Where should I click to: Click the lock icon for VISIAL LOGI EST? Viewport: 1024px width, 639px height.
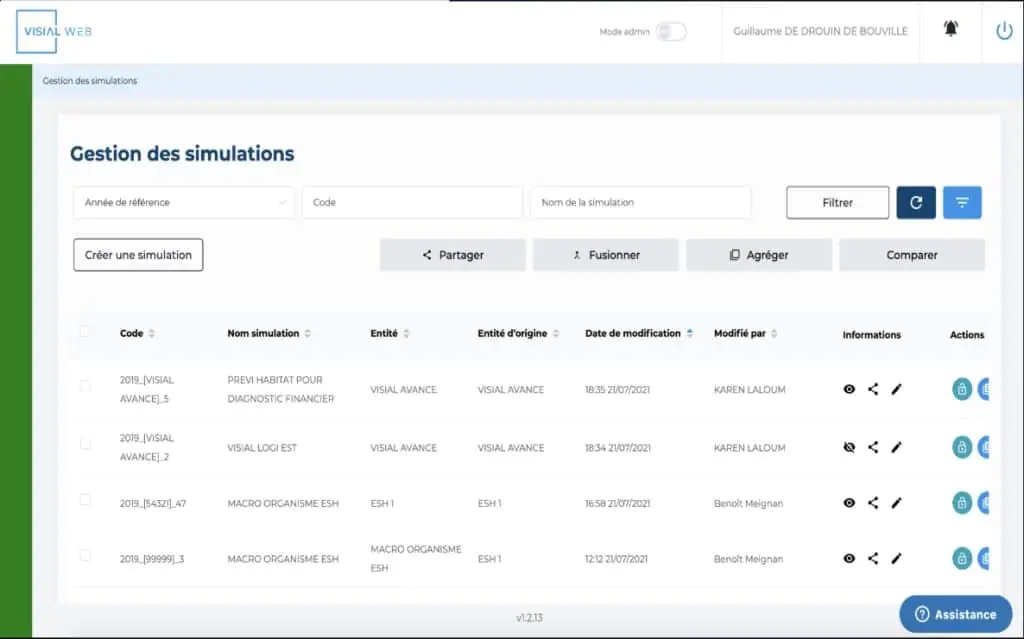pyautogui.click(x=961, y=448)
